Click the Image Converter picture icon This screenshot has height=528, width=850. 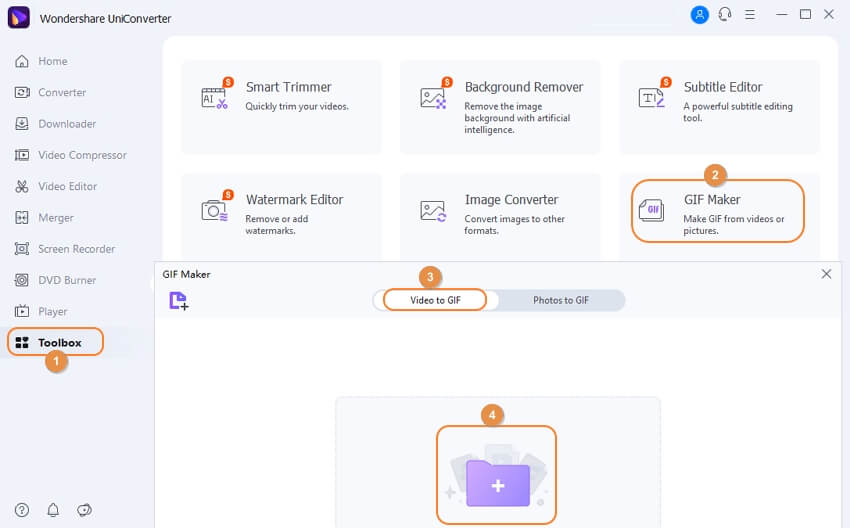click(x=433, y=211)
